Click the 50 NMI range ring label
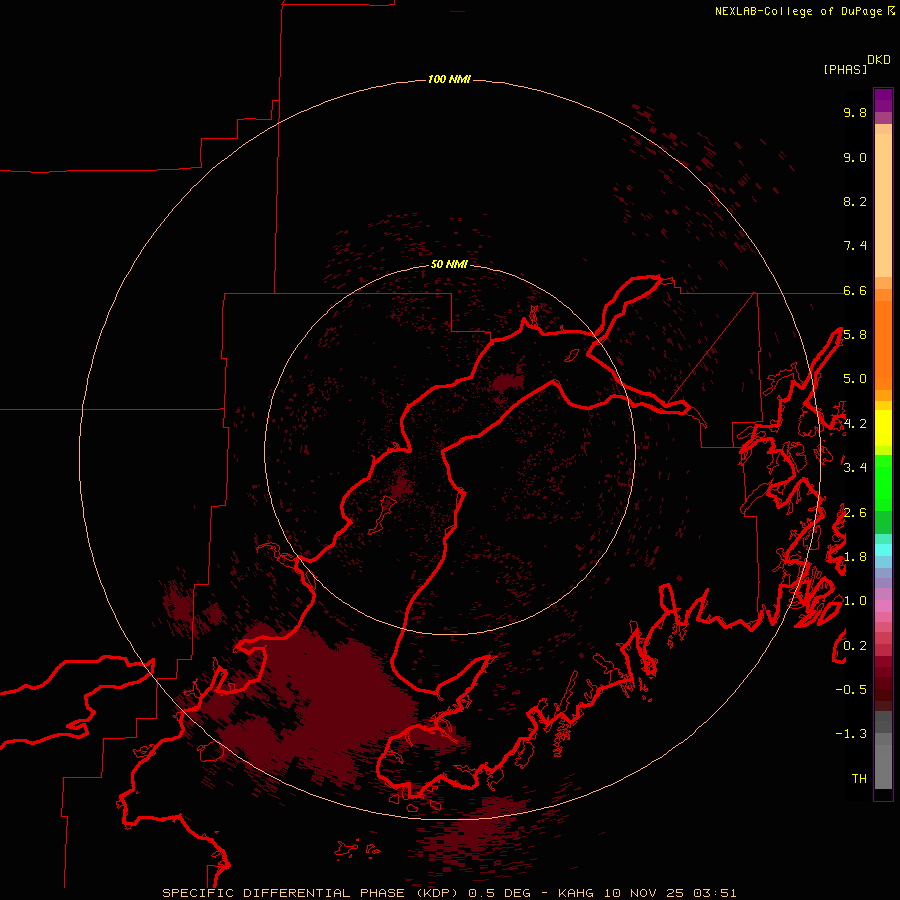 (x=449, y=264)
